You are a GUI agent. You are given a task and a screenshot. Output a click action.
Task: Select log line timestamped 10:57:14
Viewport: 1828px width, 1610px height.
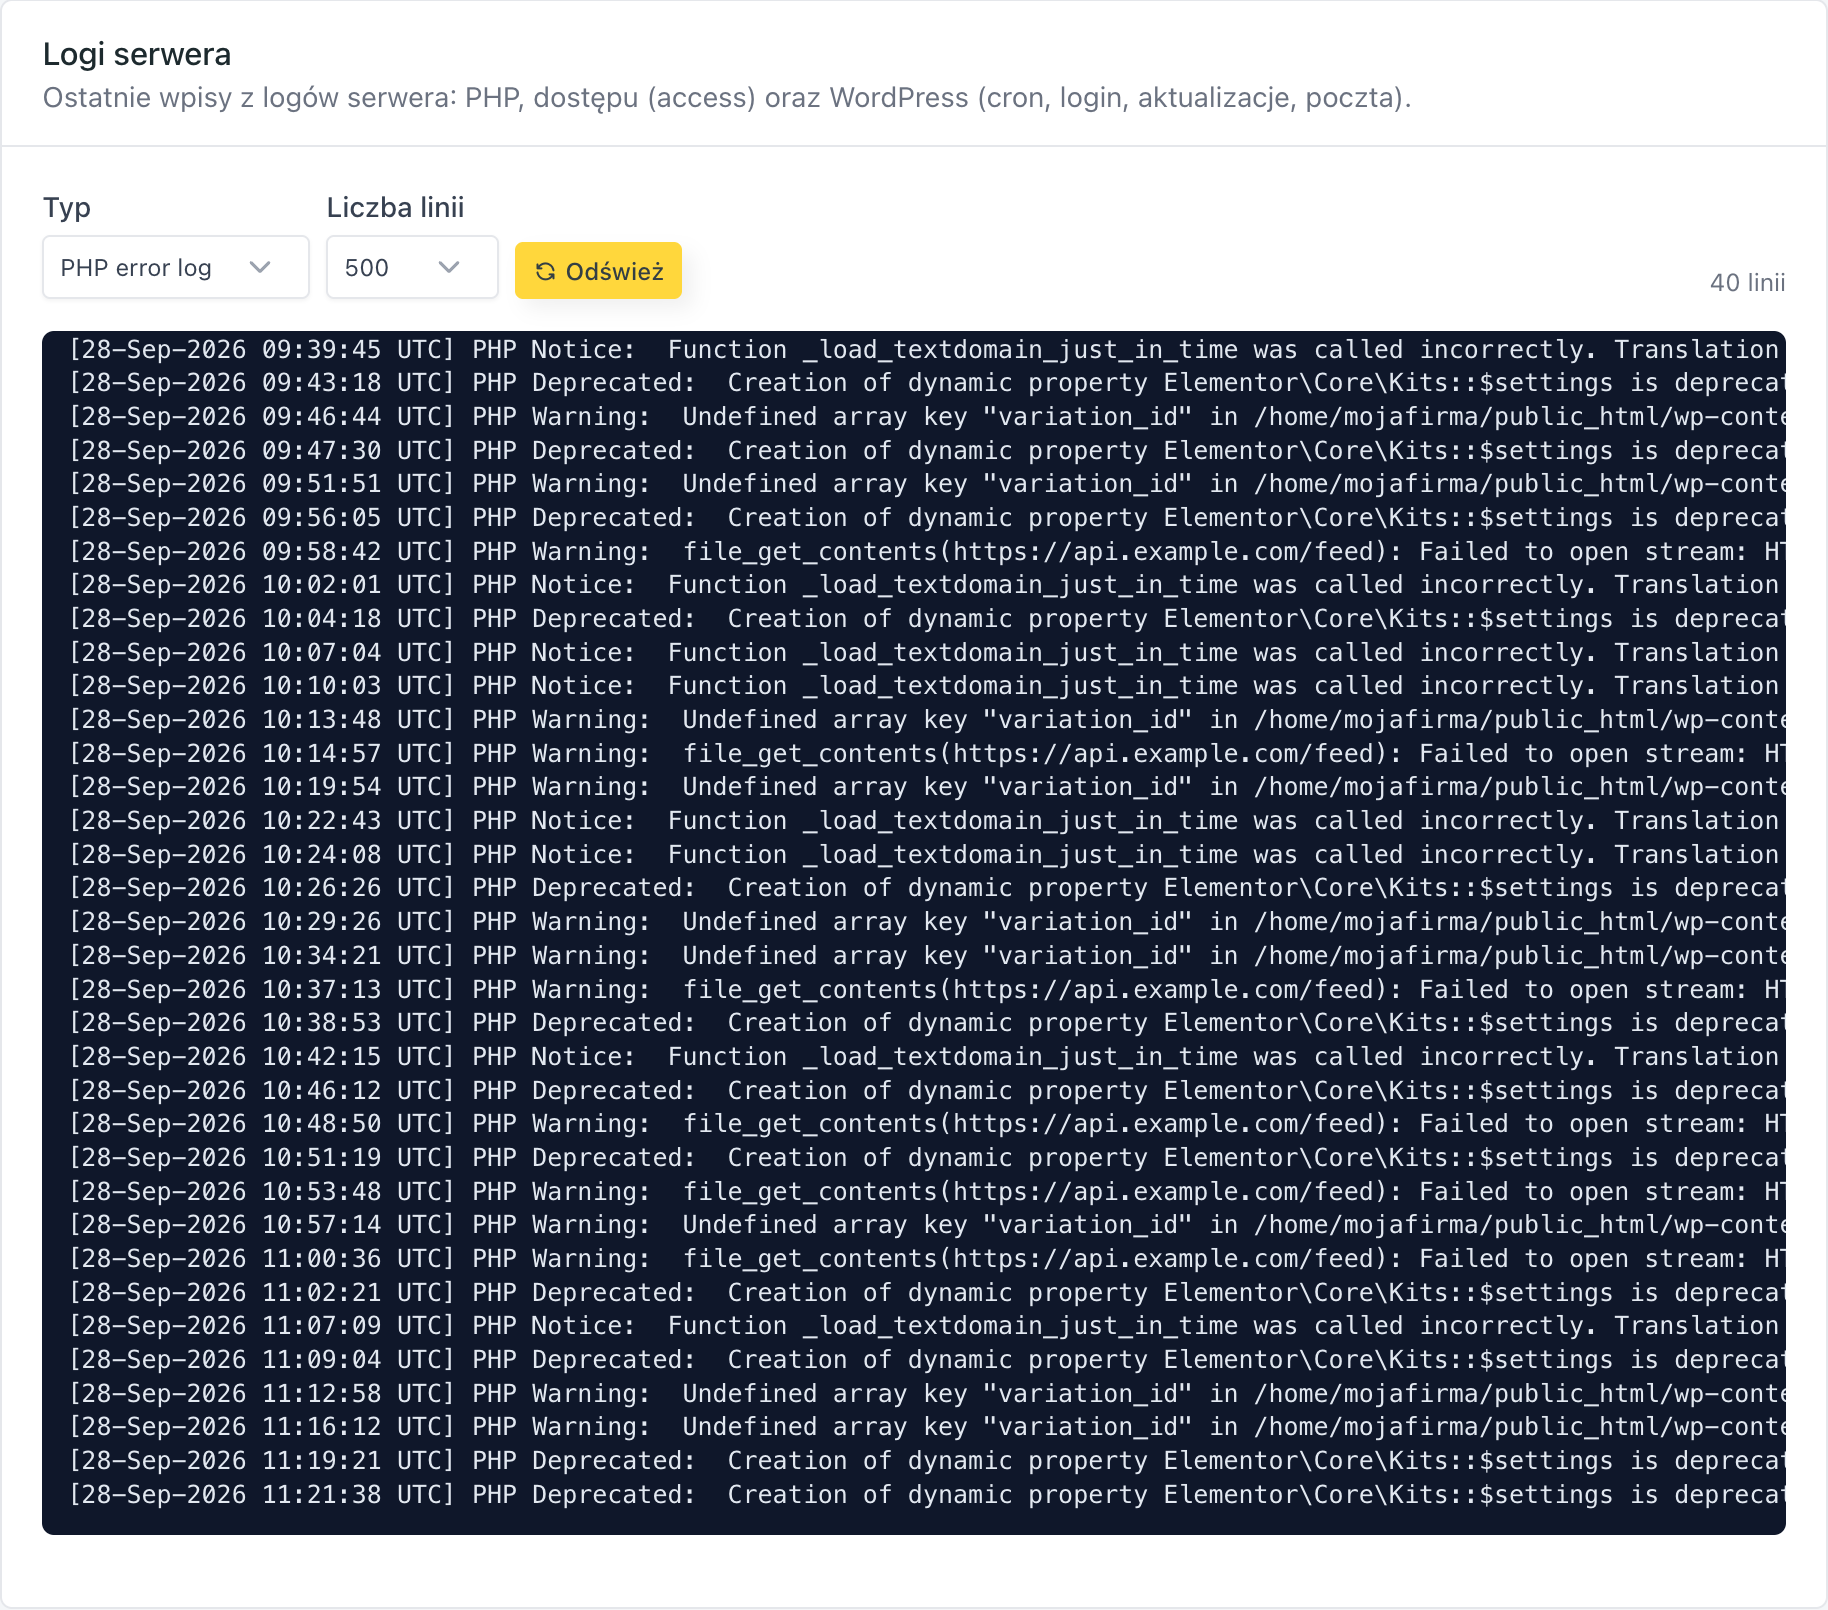point(927,1225)
